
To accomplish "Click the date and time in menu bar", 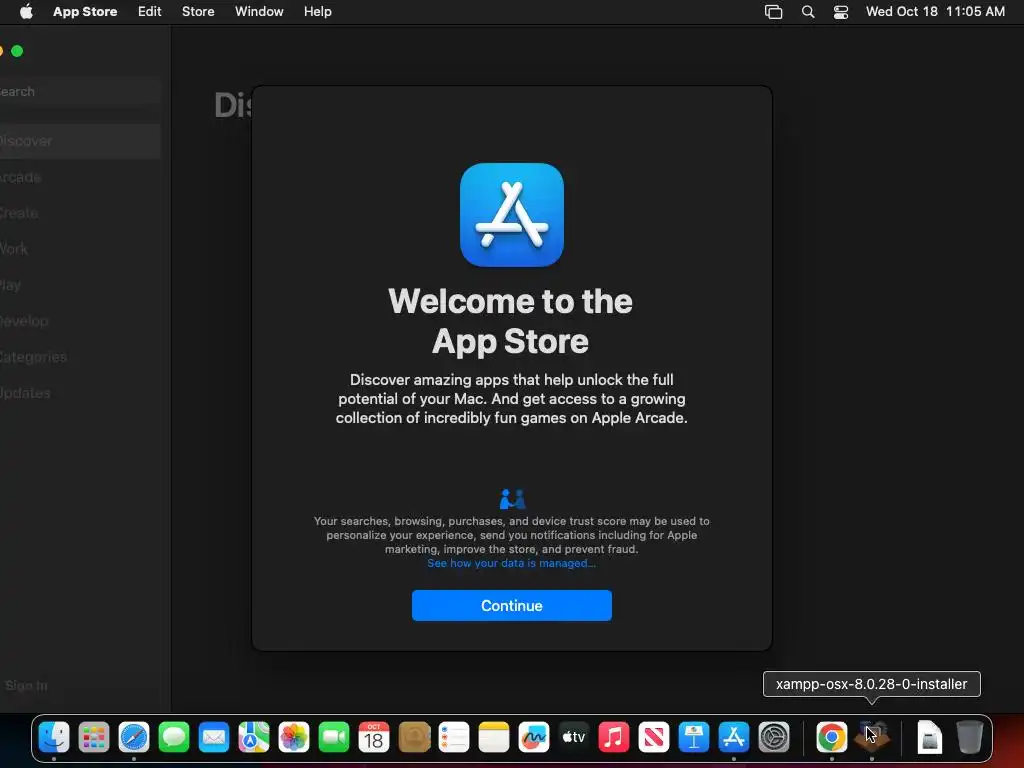I will 935,12.
